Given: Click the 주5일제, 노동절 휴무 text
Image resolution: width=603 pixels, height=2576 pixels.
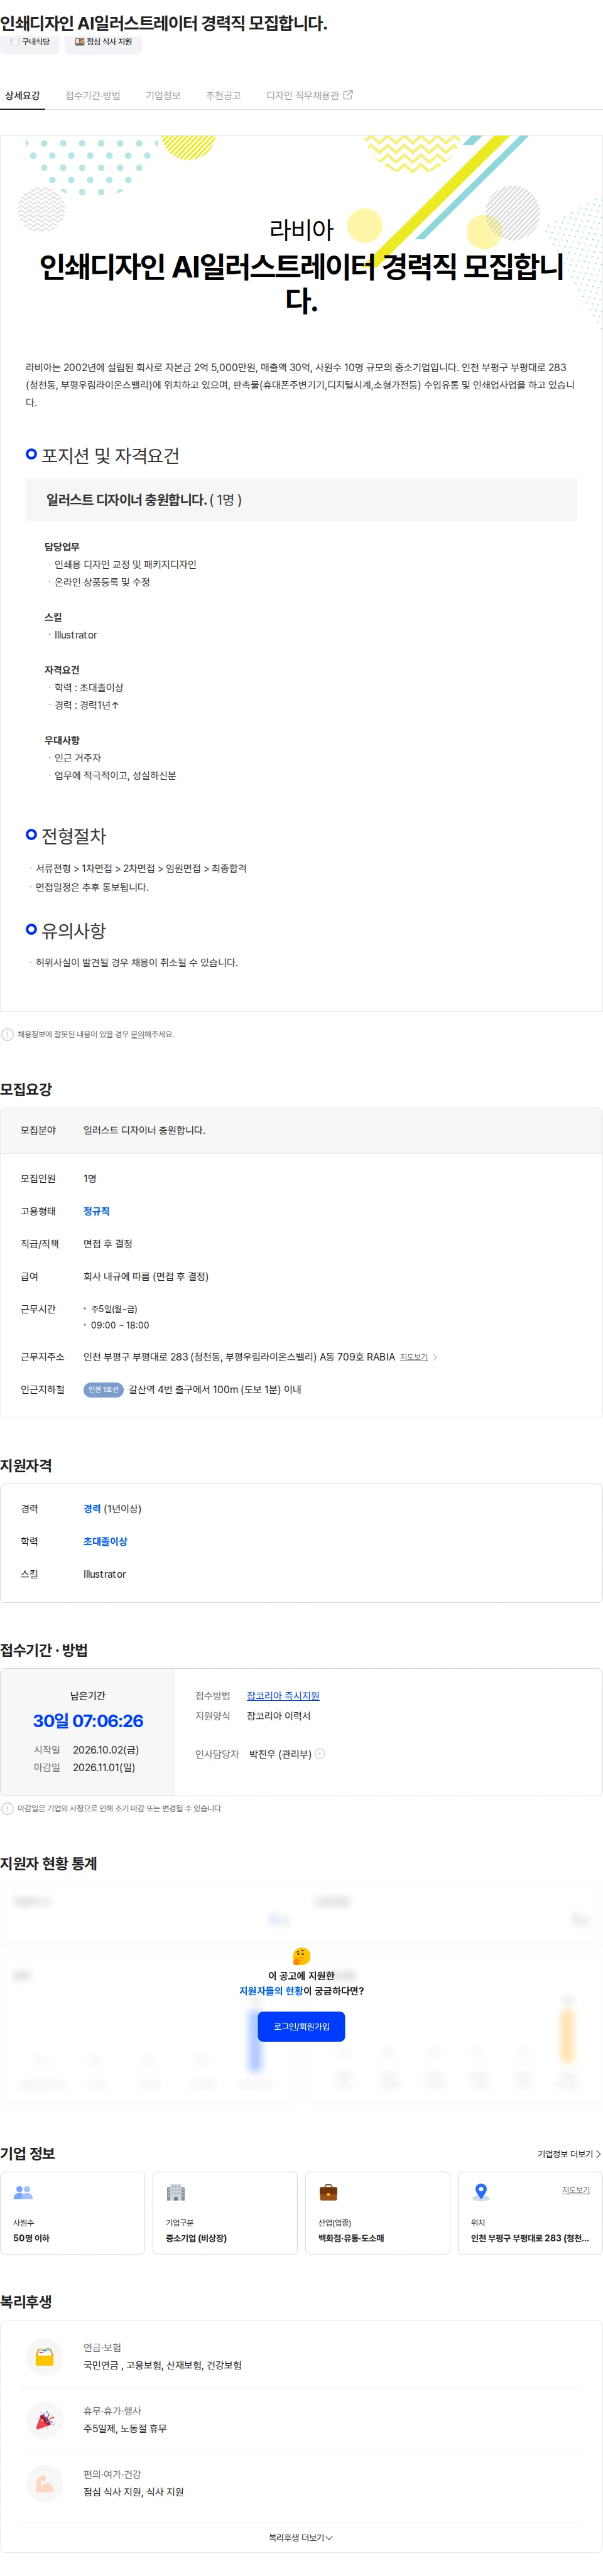Looking at the screenshot, I should click(125, 2428).
